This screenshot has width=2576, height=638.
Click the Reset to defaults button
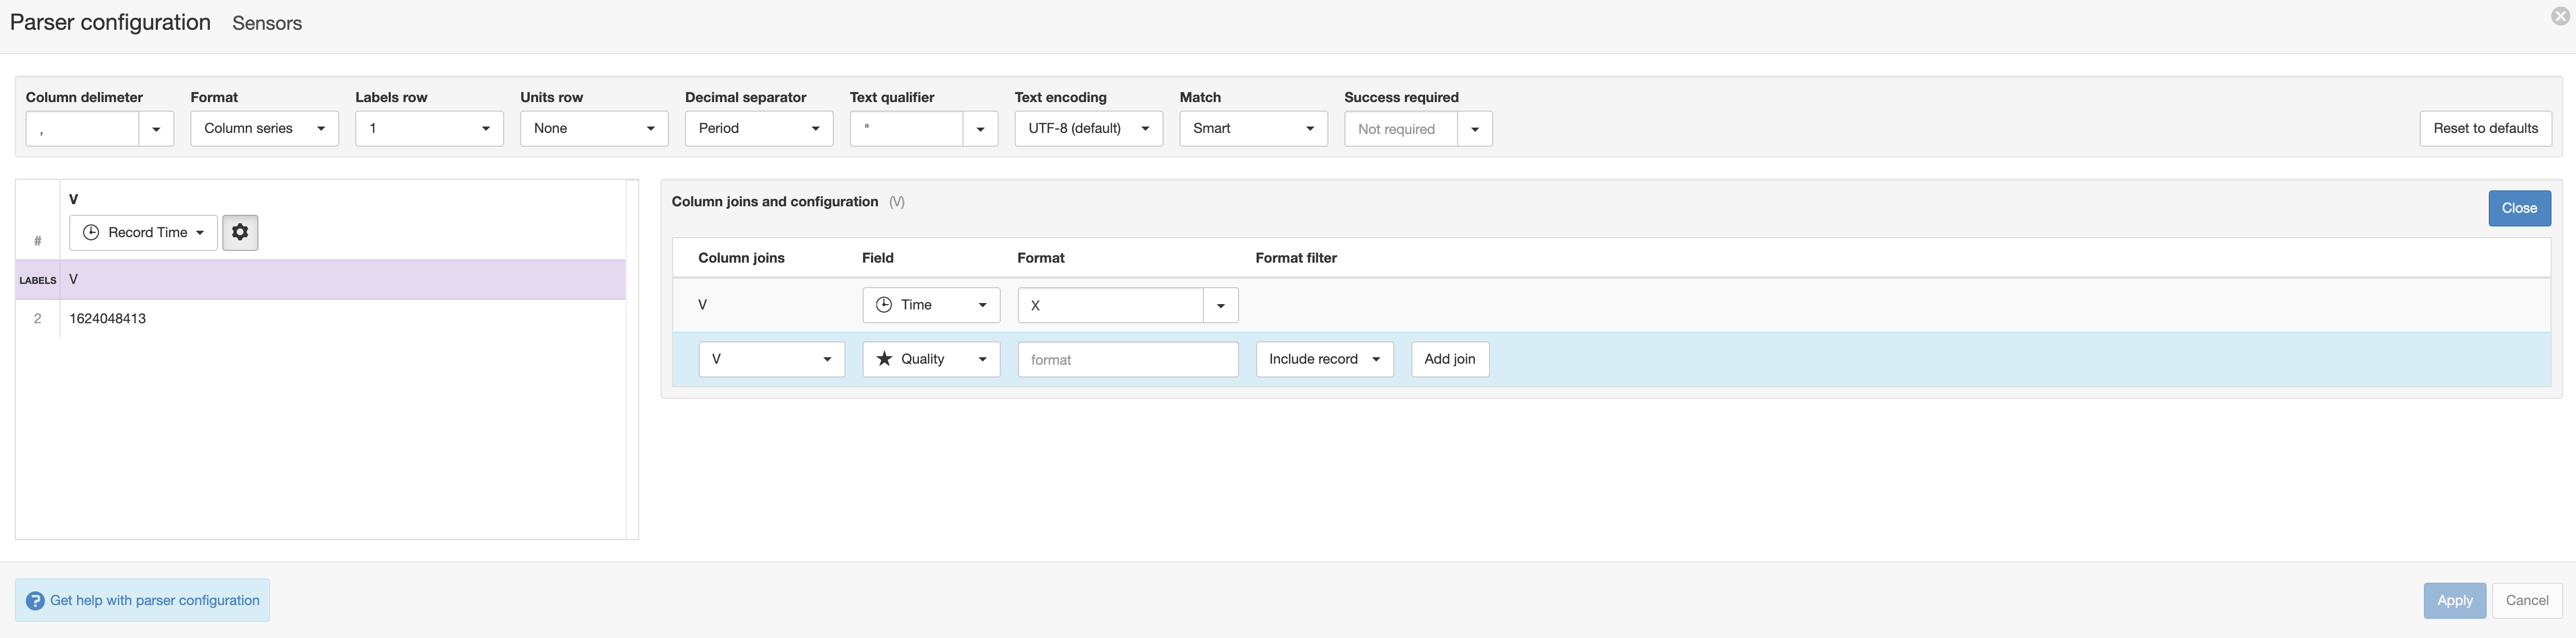[x=2485, y=129]
